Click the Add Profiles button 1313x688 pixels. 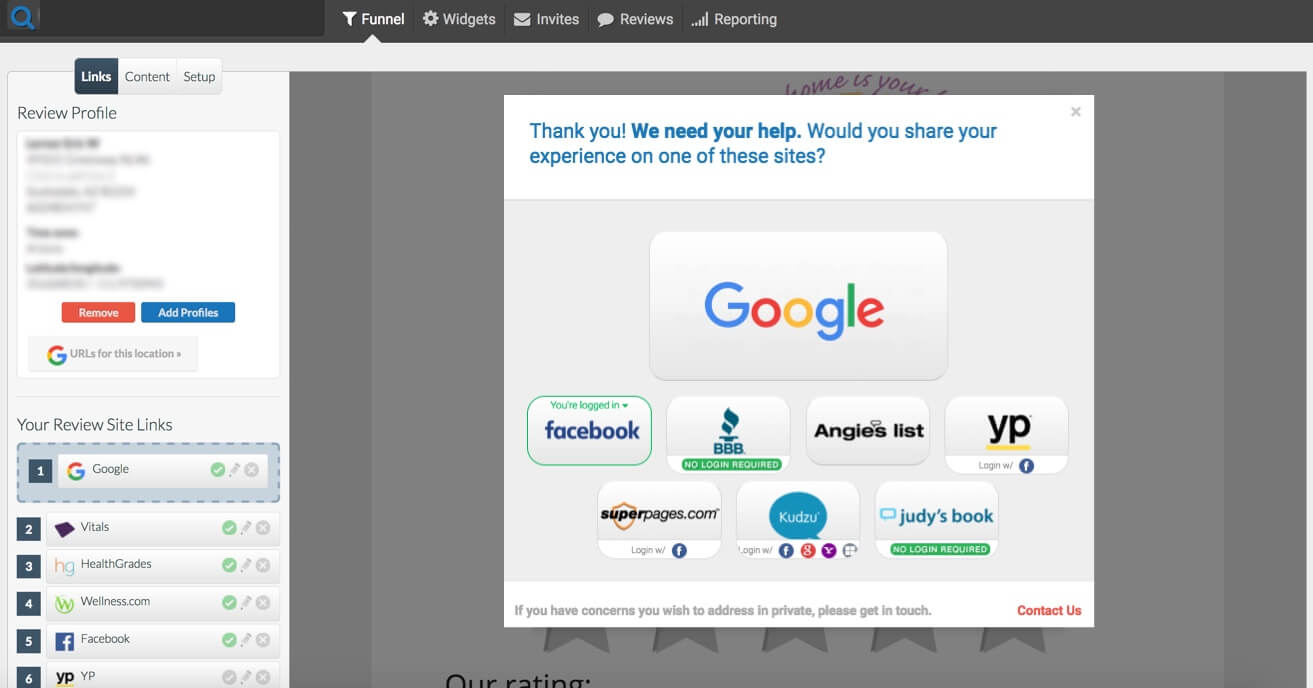point(188,313)
